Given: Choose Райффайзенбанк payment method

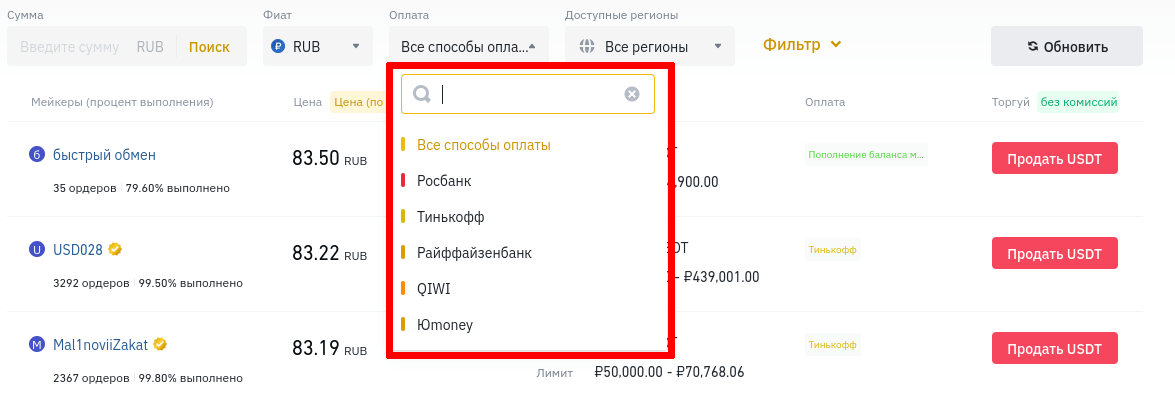Looking at the screenshot, I should [474, 253].
